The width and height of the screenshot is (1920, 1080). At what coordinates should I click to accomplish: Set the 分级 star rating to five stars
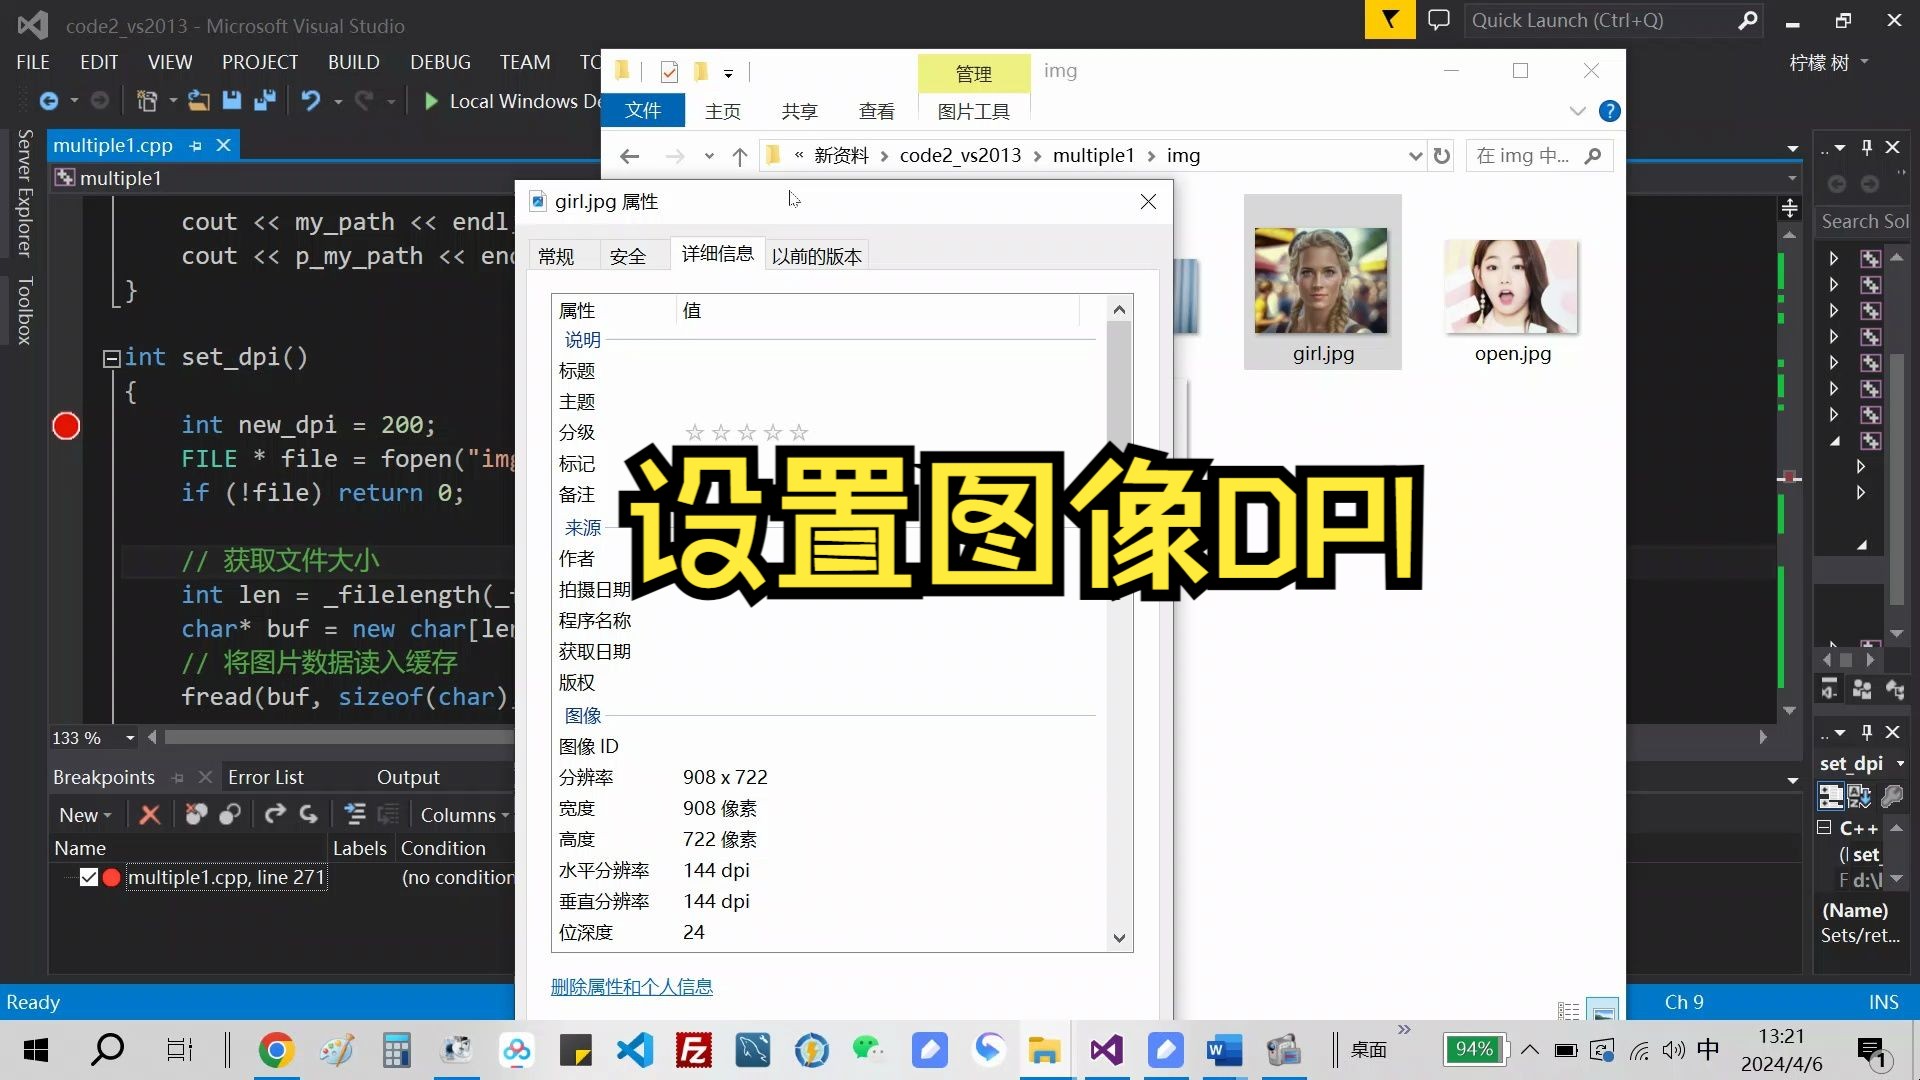[798, 432]
